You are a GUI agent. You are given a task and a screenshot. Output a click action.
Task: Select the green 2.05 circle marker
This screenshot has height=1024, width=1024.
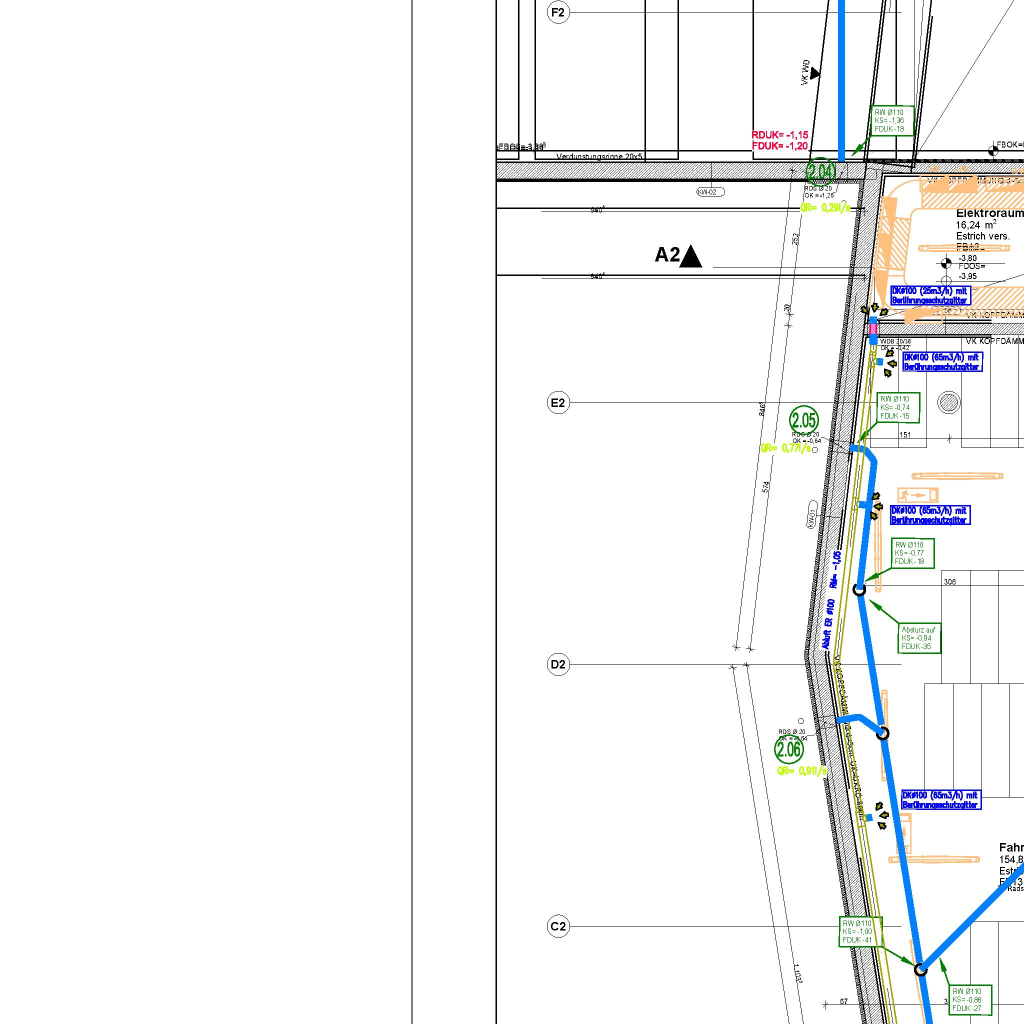pos(804,420)
